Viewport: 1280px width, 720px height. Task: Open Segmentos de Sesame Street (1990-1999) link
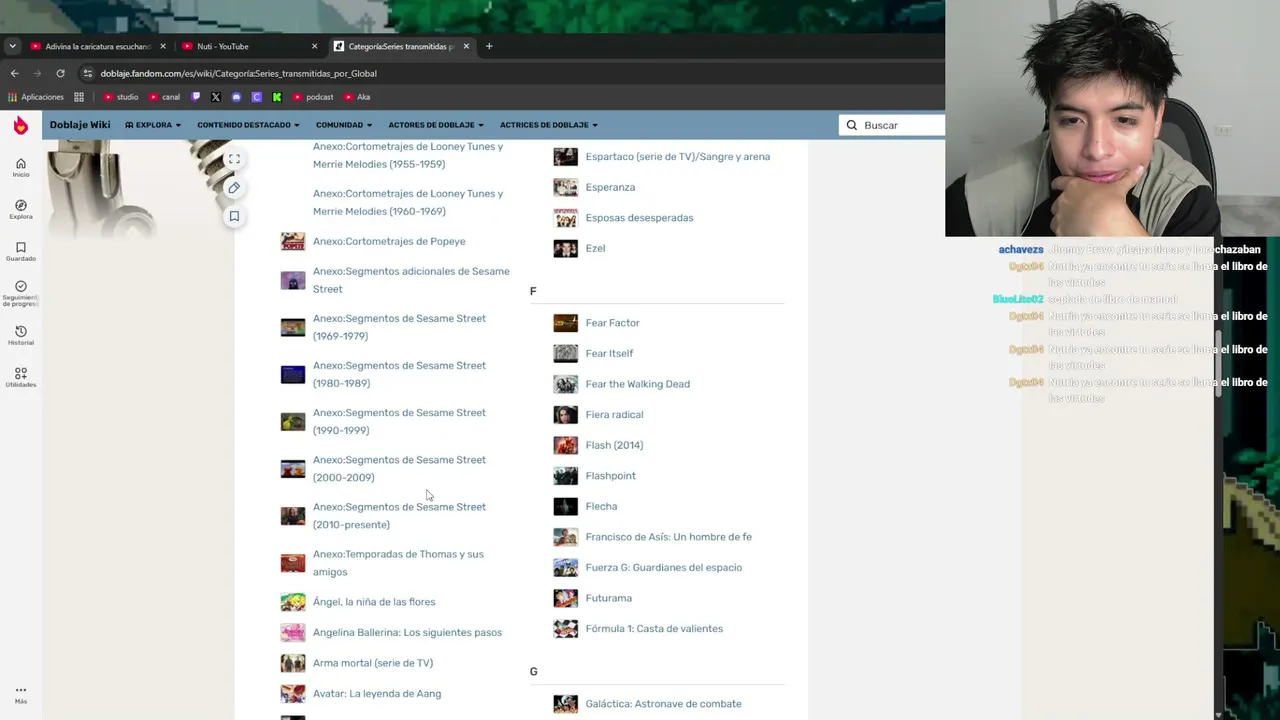pos(399,421)
